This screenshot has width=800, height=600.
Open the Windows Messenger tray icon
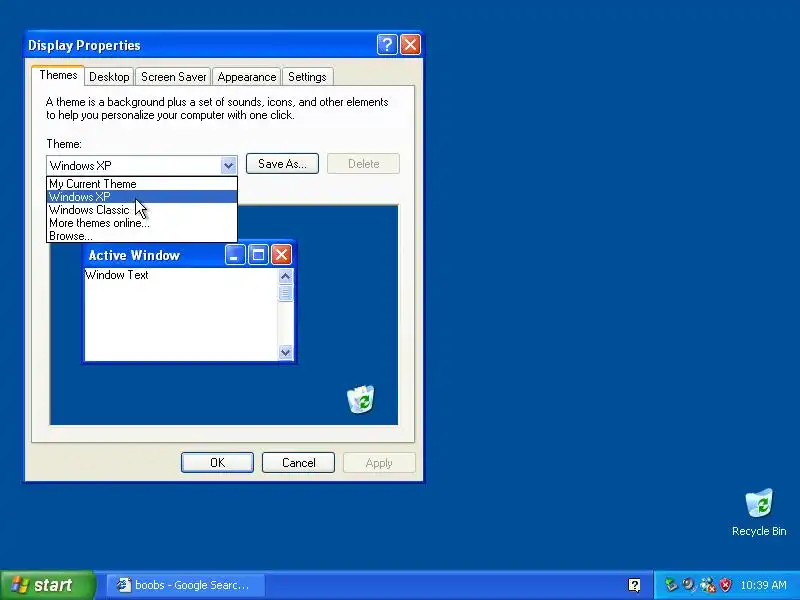coord(707,585)
